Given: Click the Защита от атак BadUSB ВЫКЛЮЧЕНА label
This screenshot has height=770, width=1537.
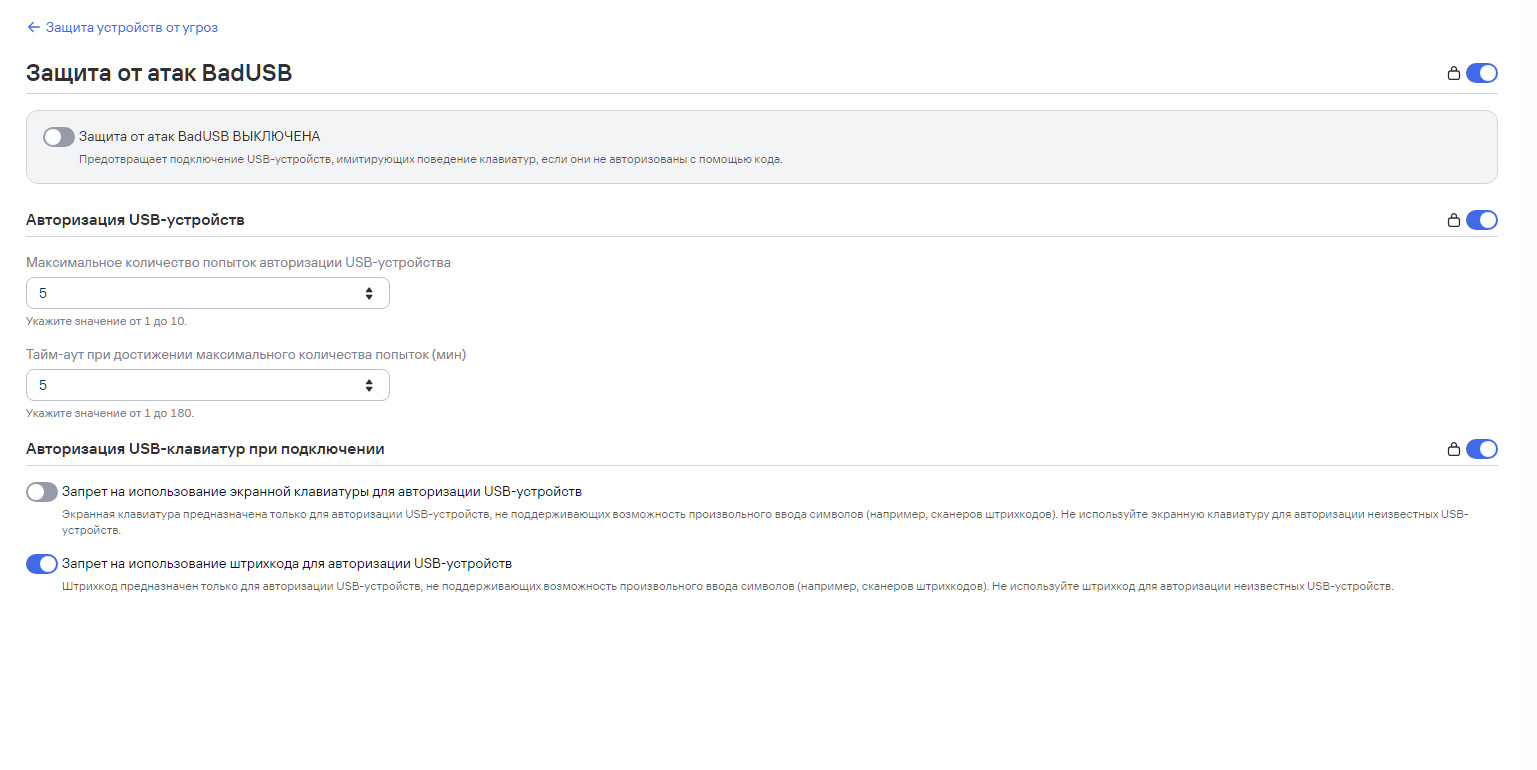Looking at the screenshot, I should (199, 136).
